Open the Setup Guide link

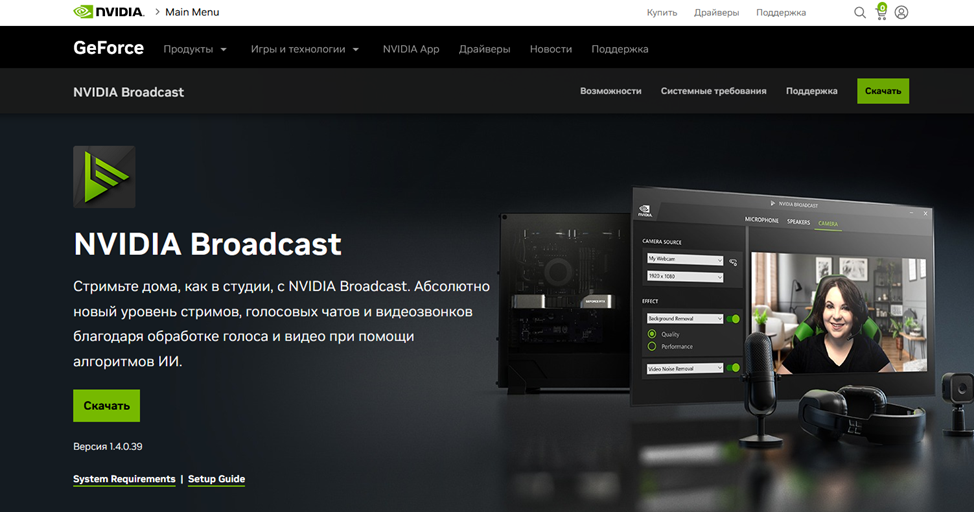(216, 479)
